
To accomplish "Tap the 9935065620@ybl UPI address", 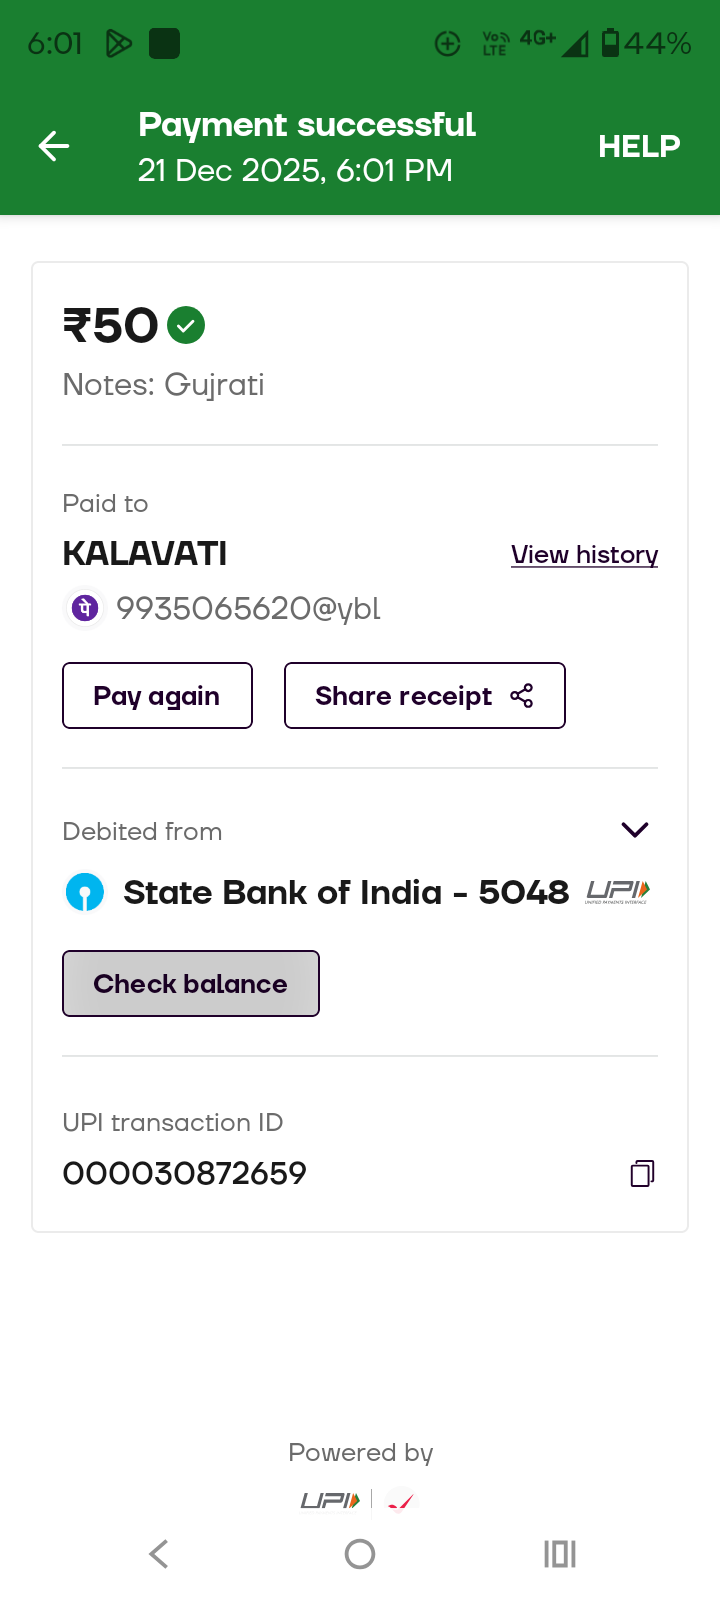I will click(x=248, y=608).
